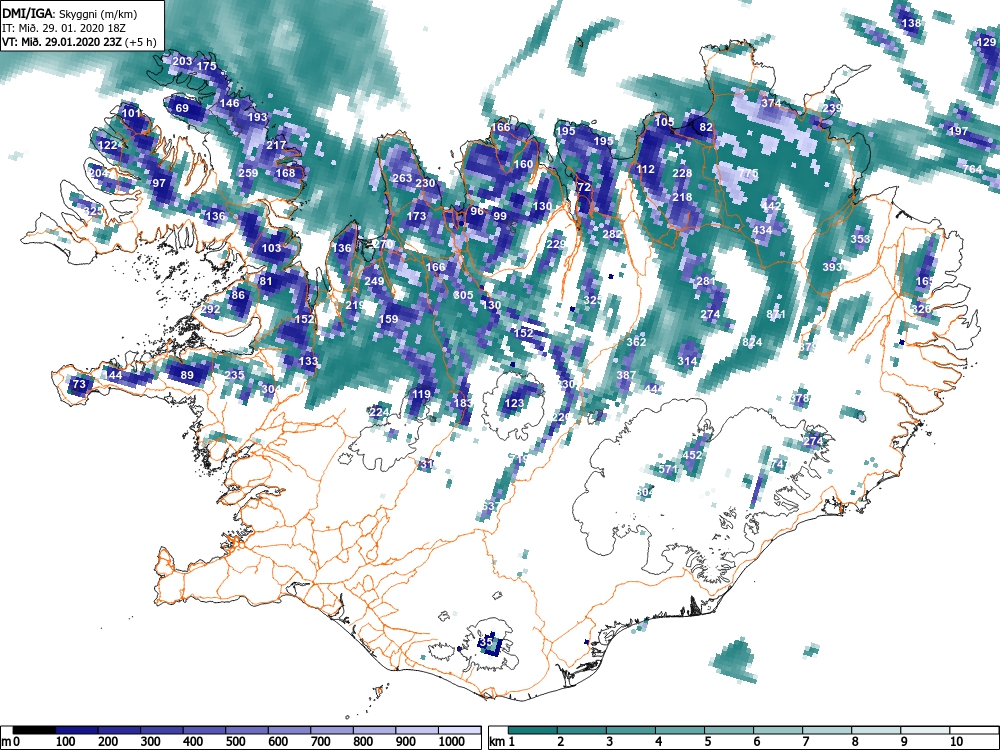1000x750 pixels.
Task: Click the visibility value 235 on the map
Action: pos(235,375)
